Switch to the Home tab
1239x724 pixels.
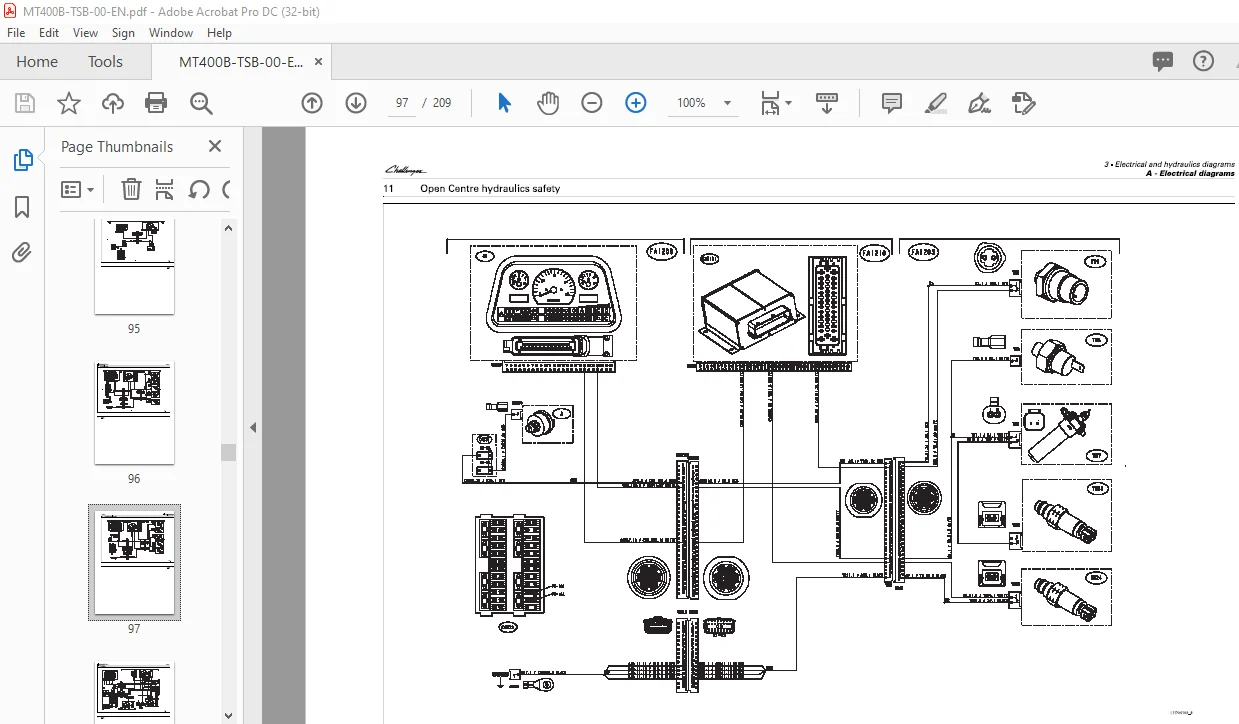pos(37,61)
